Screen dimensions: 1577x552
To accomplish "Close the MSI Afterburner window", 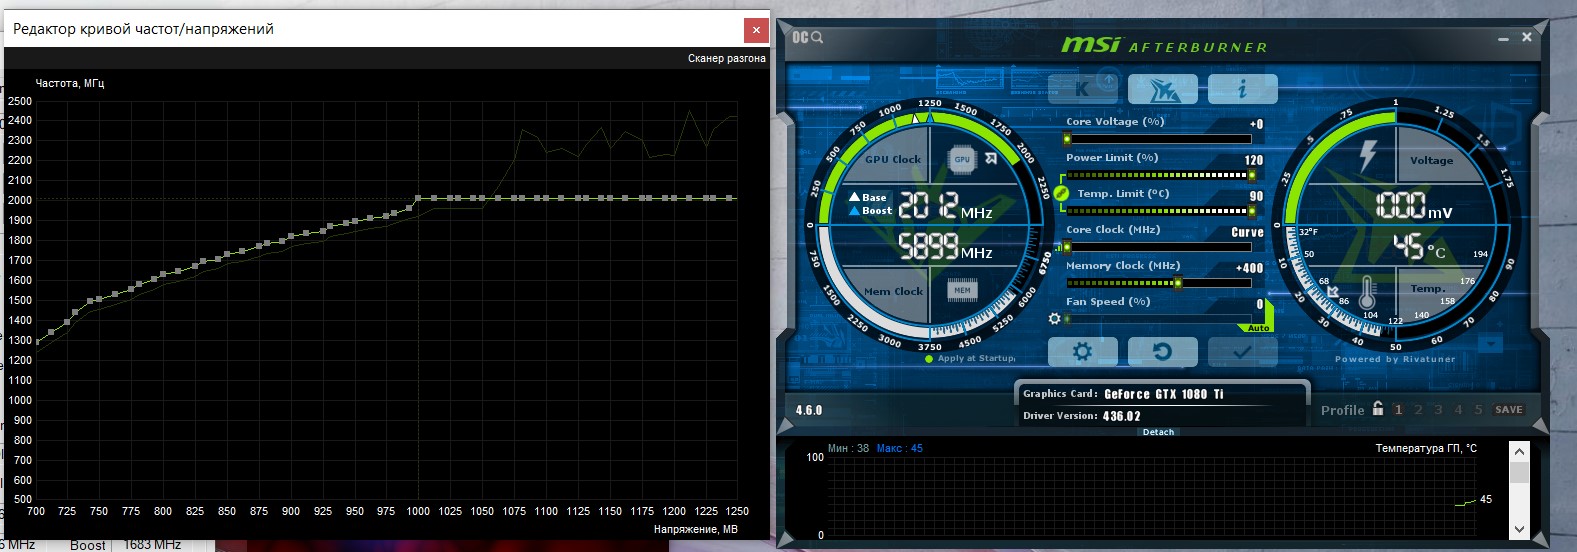I will point(1526,37).
